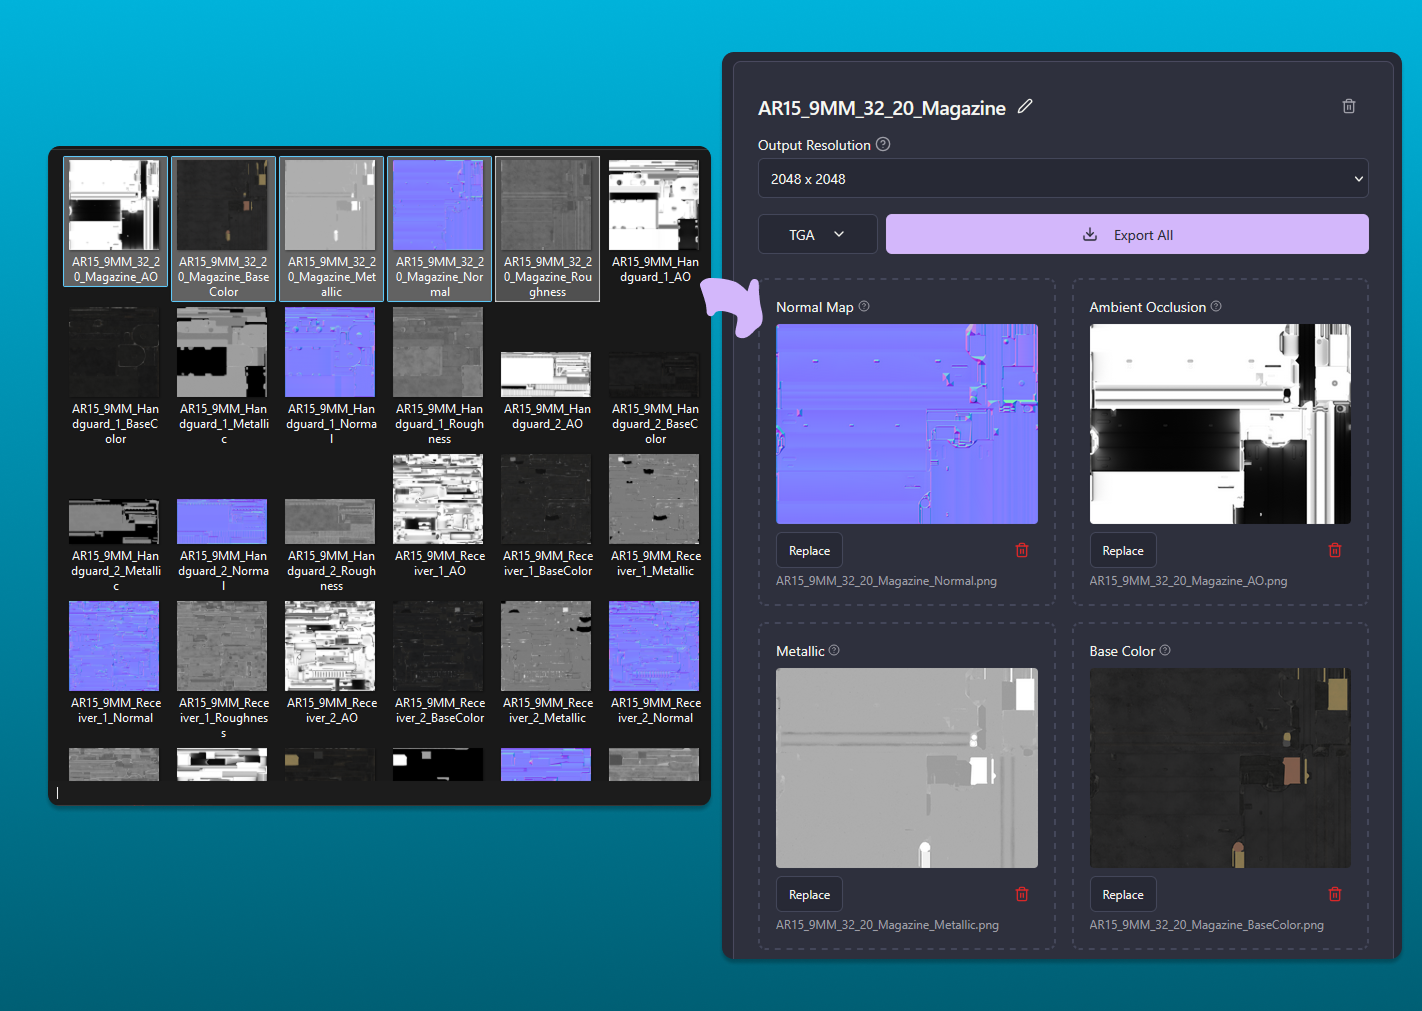Select AR15_9MM_Handguard_1_Roughness file thumbnail

click(438, 352)
